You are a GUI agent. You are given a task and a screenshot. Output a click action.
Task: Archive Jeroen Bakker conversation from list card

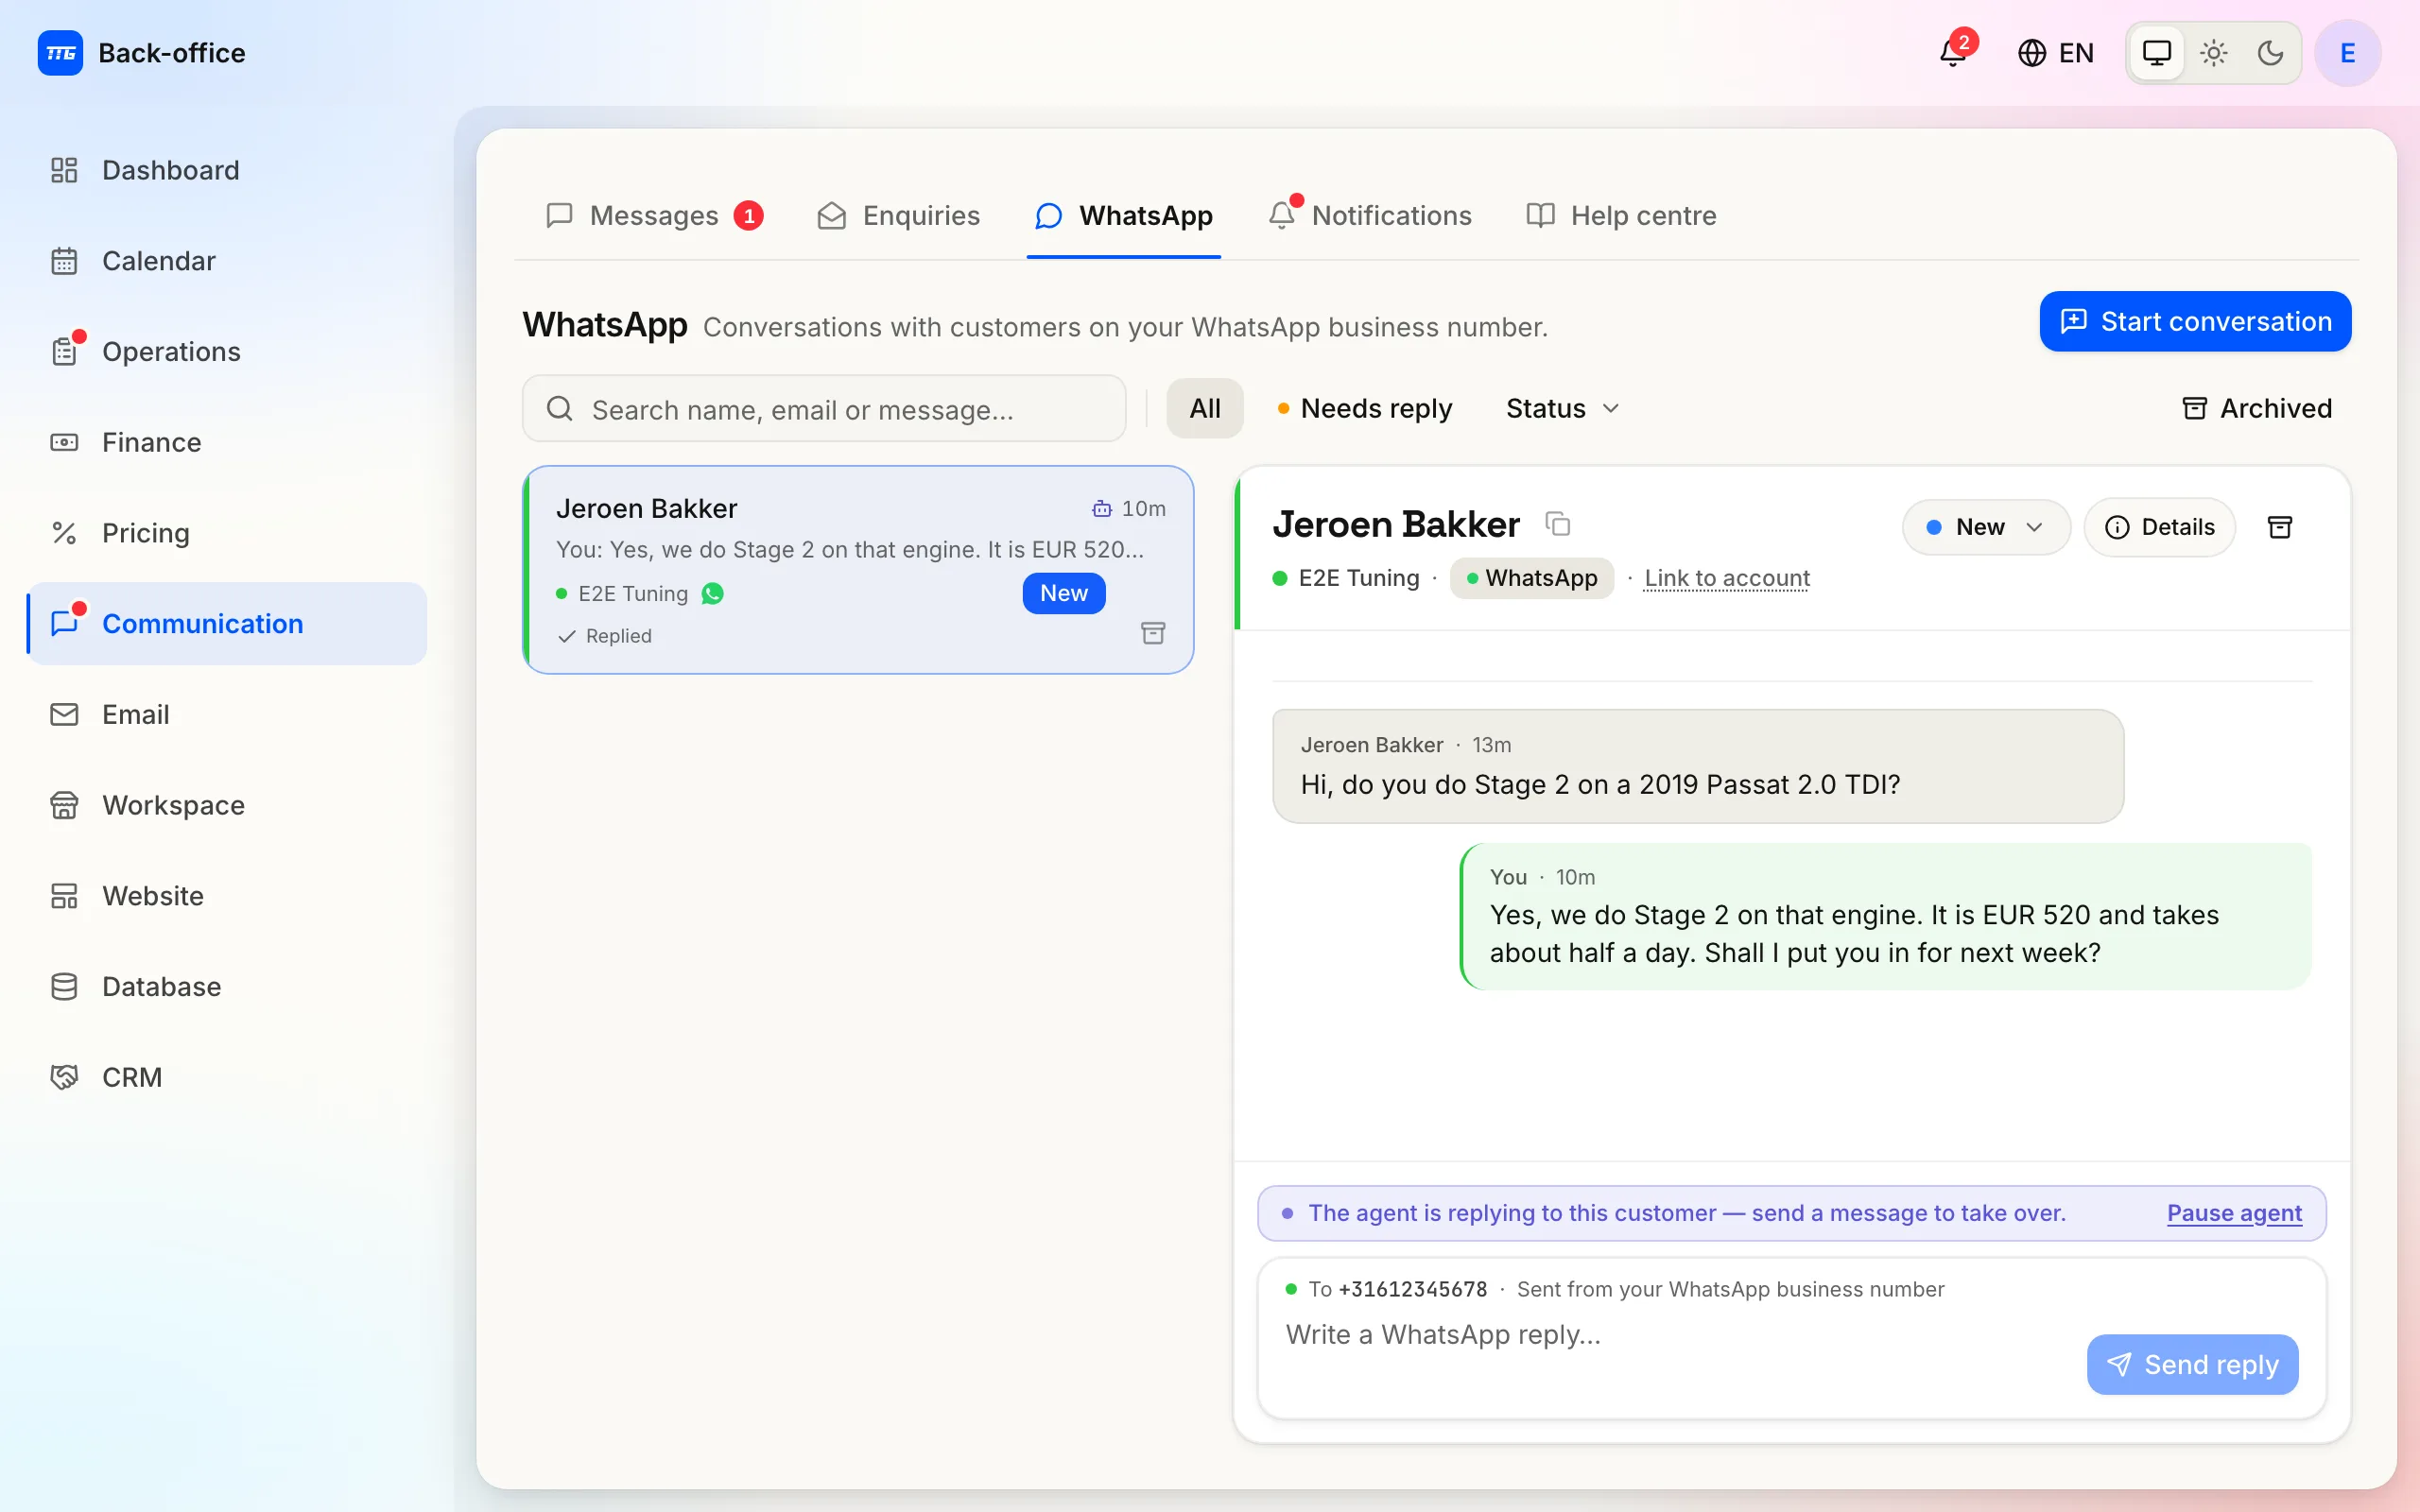[1153, 633]
